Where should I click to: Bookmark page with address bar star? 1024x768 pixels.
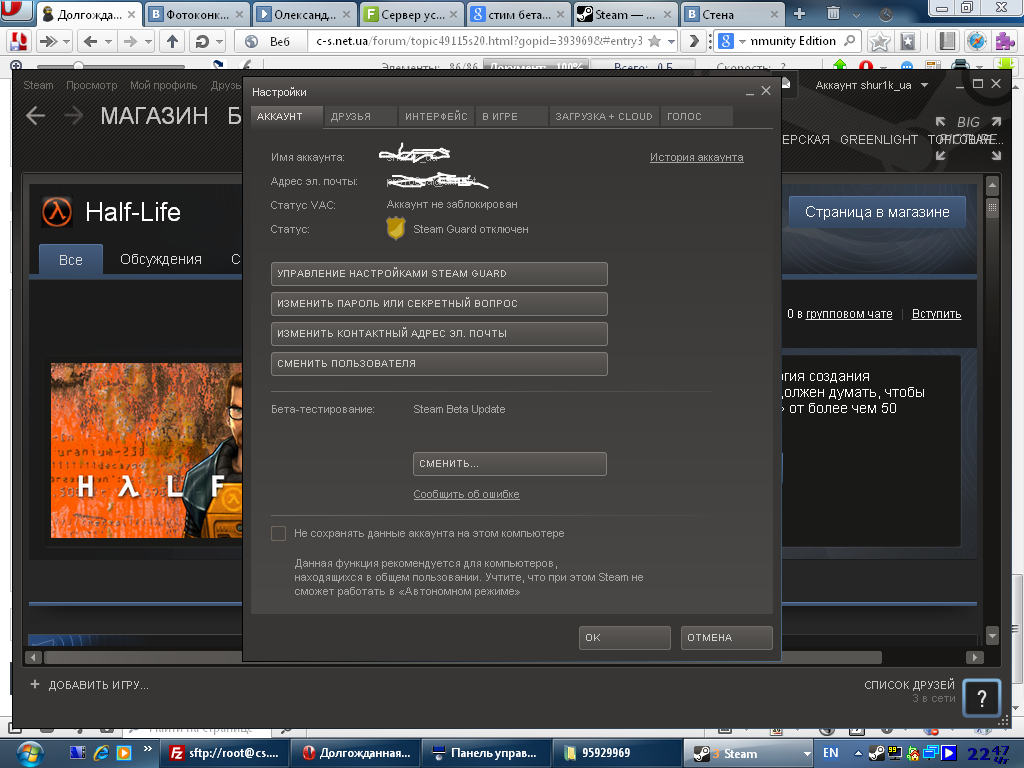point(654,41)
